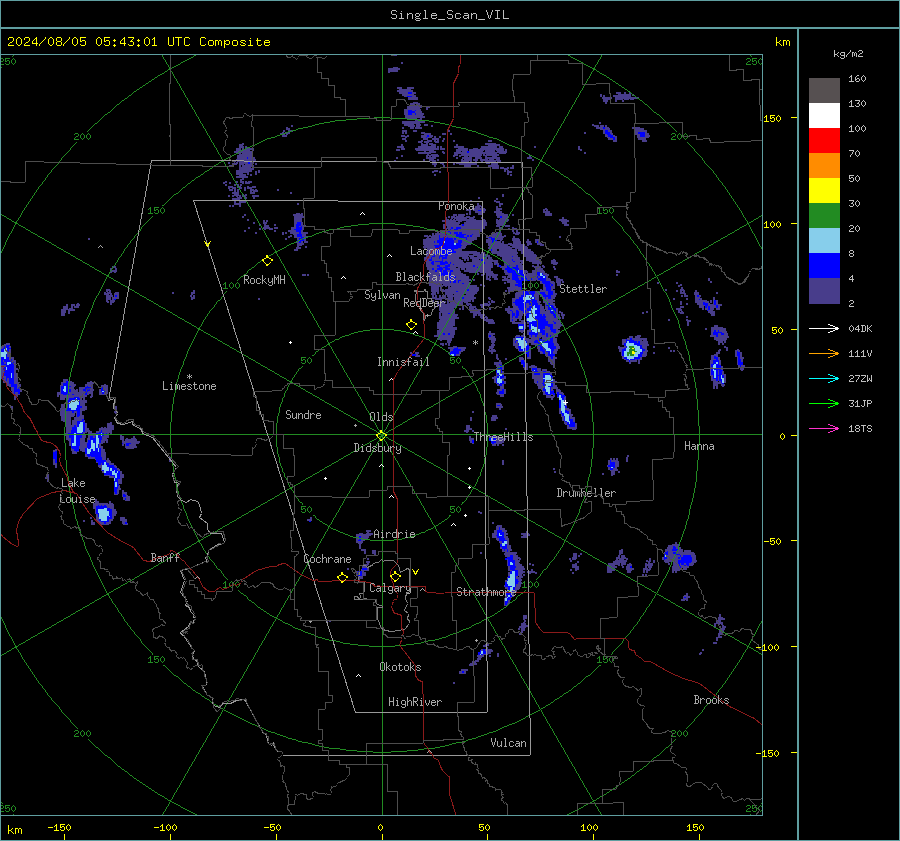Click the RedDeer label

click(424, 303)
